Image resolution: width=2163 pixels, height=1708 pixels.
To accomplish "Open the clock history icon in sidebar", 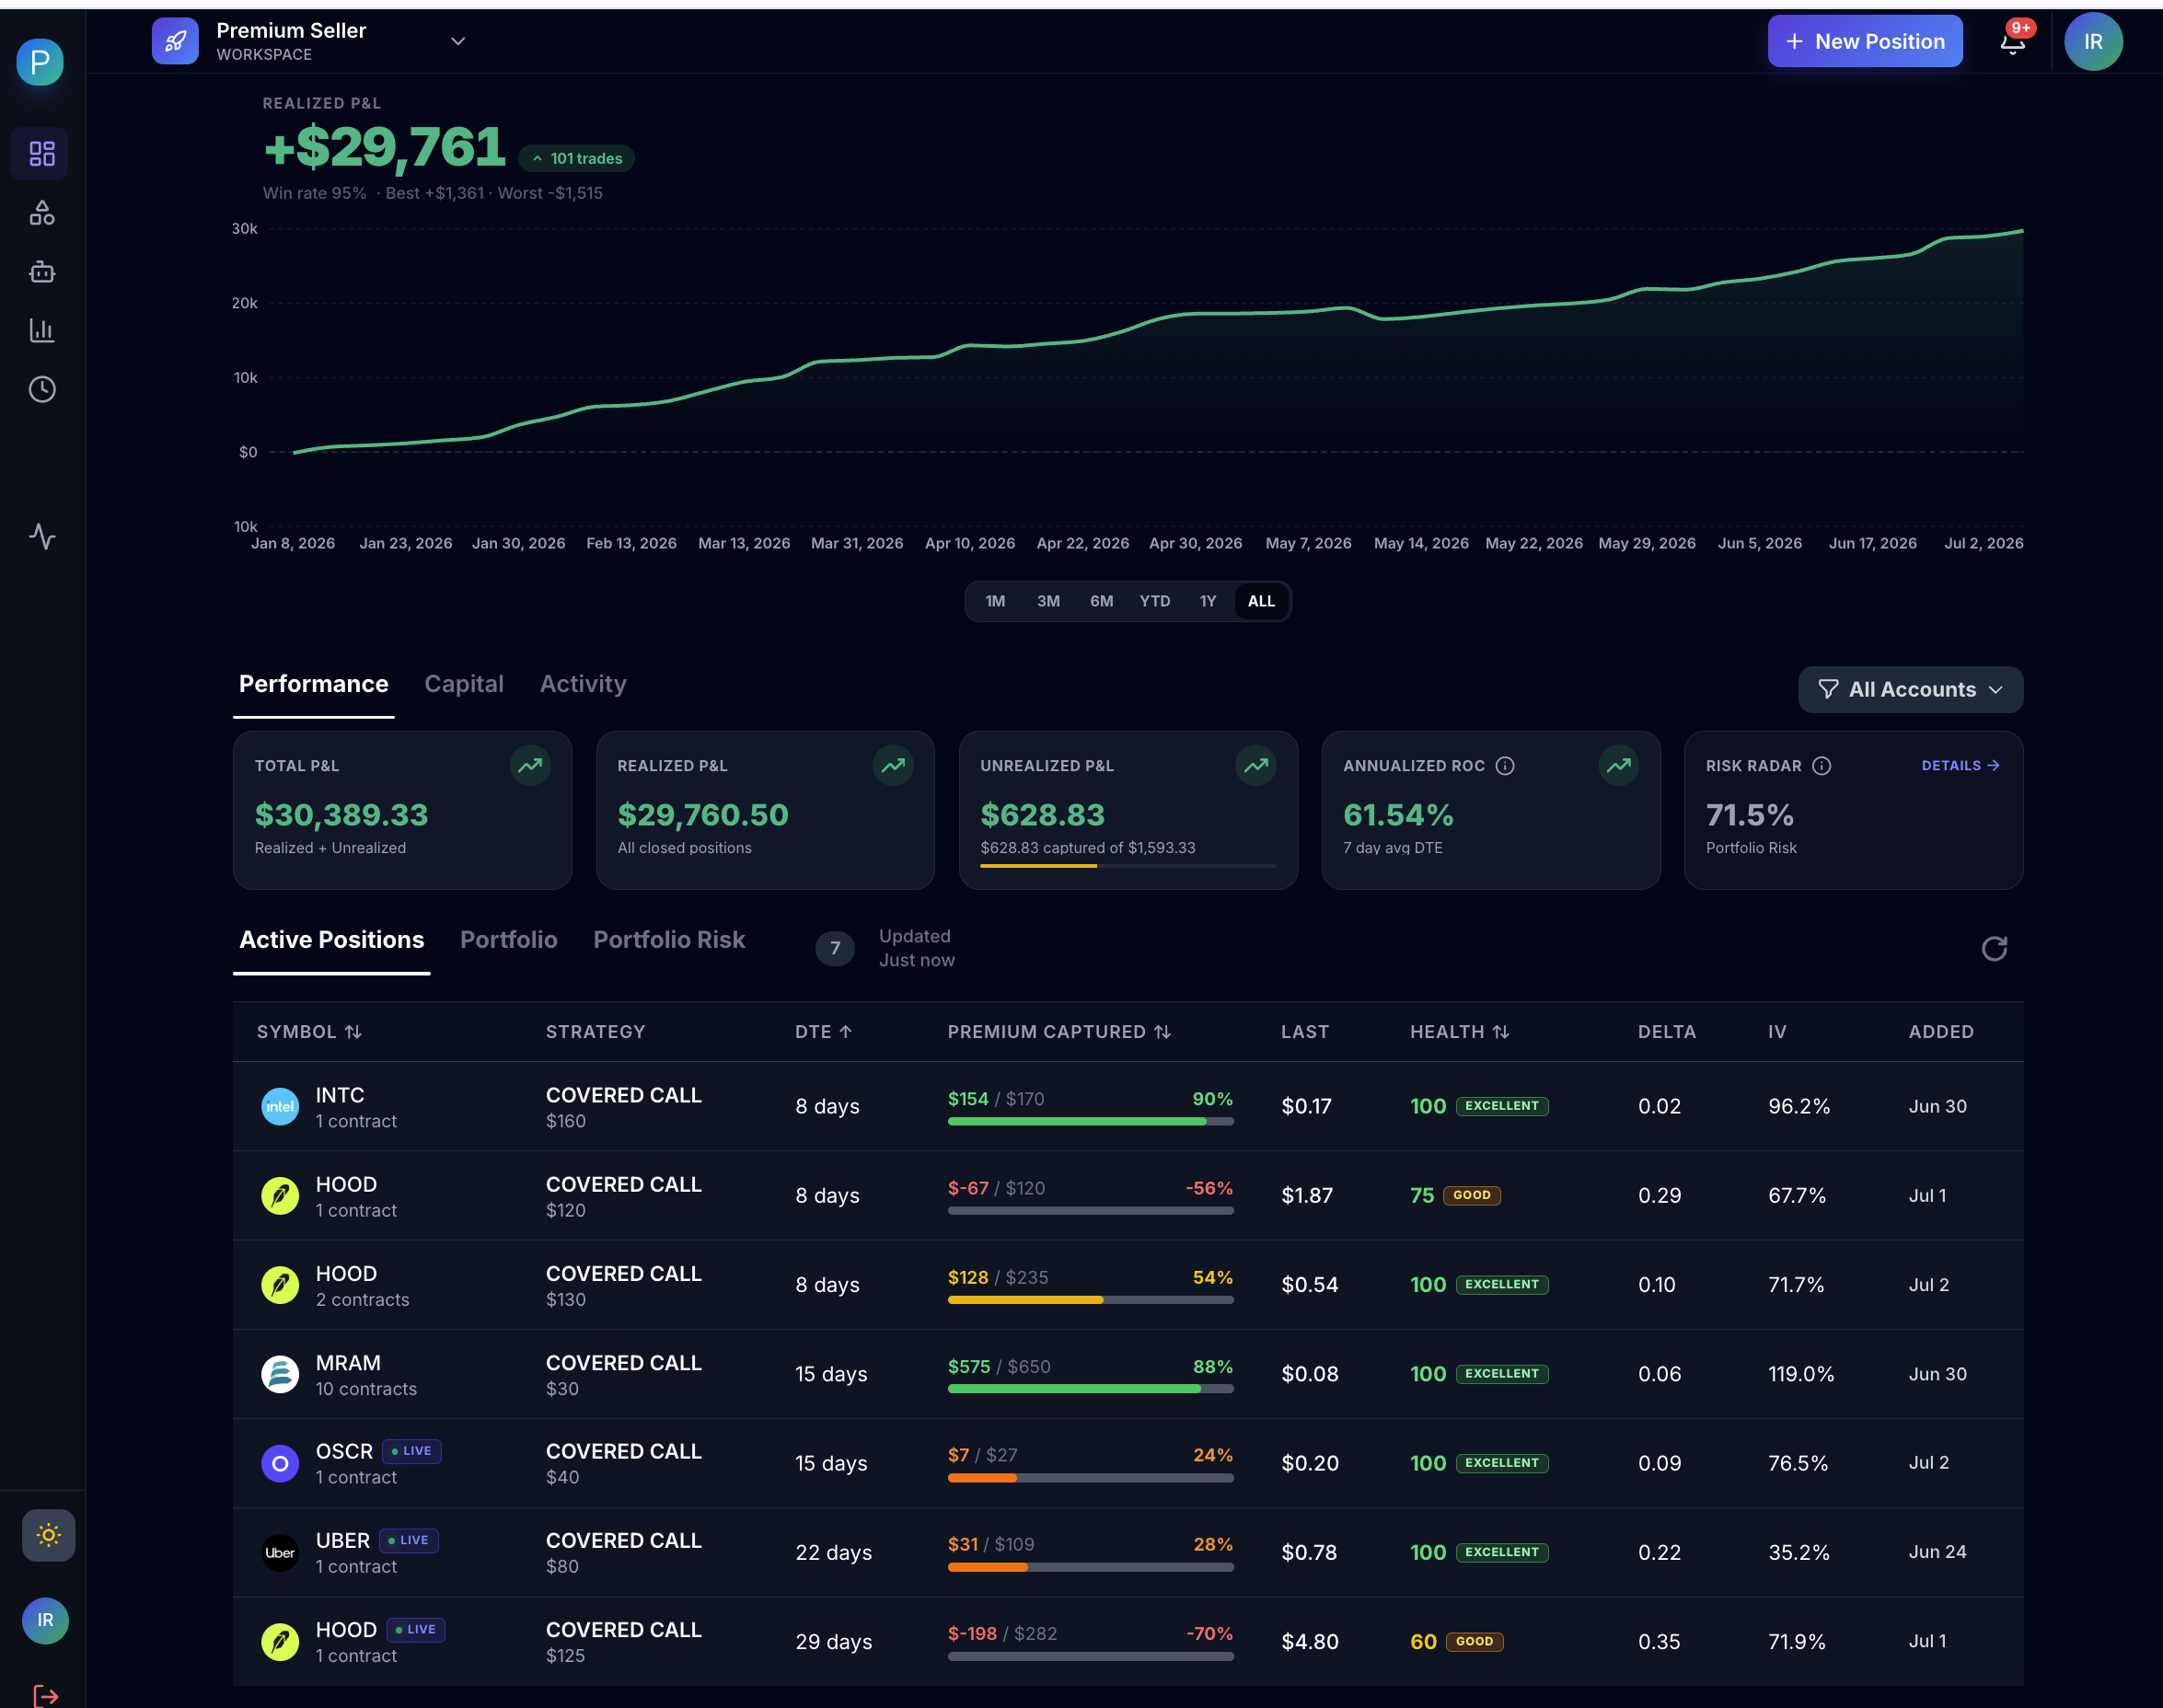I will [41, 389].
